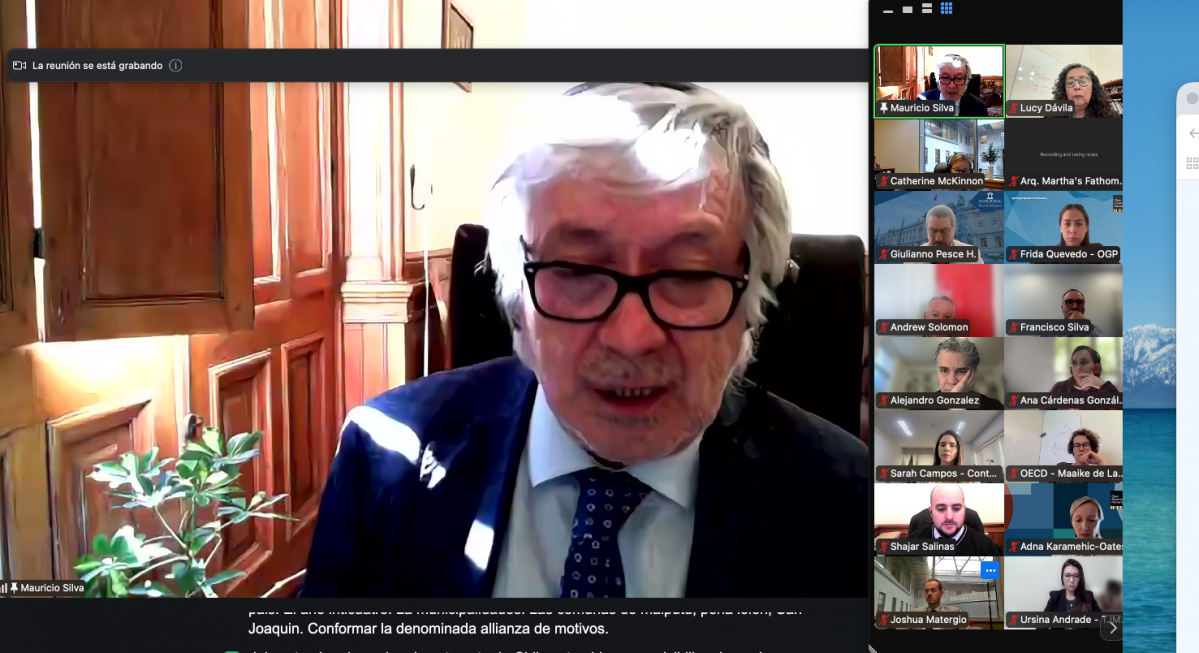Show next page of participants arrow

1111,628
